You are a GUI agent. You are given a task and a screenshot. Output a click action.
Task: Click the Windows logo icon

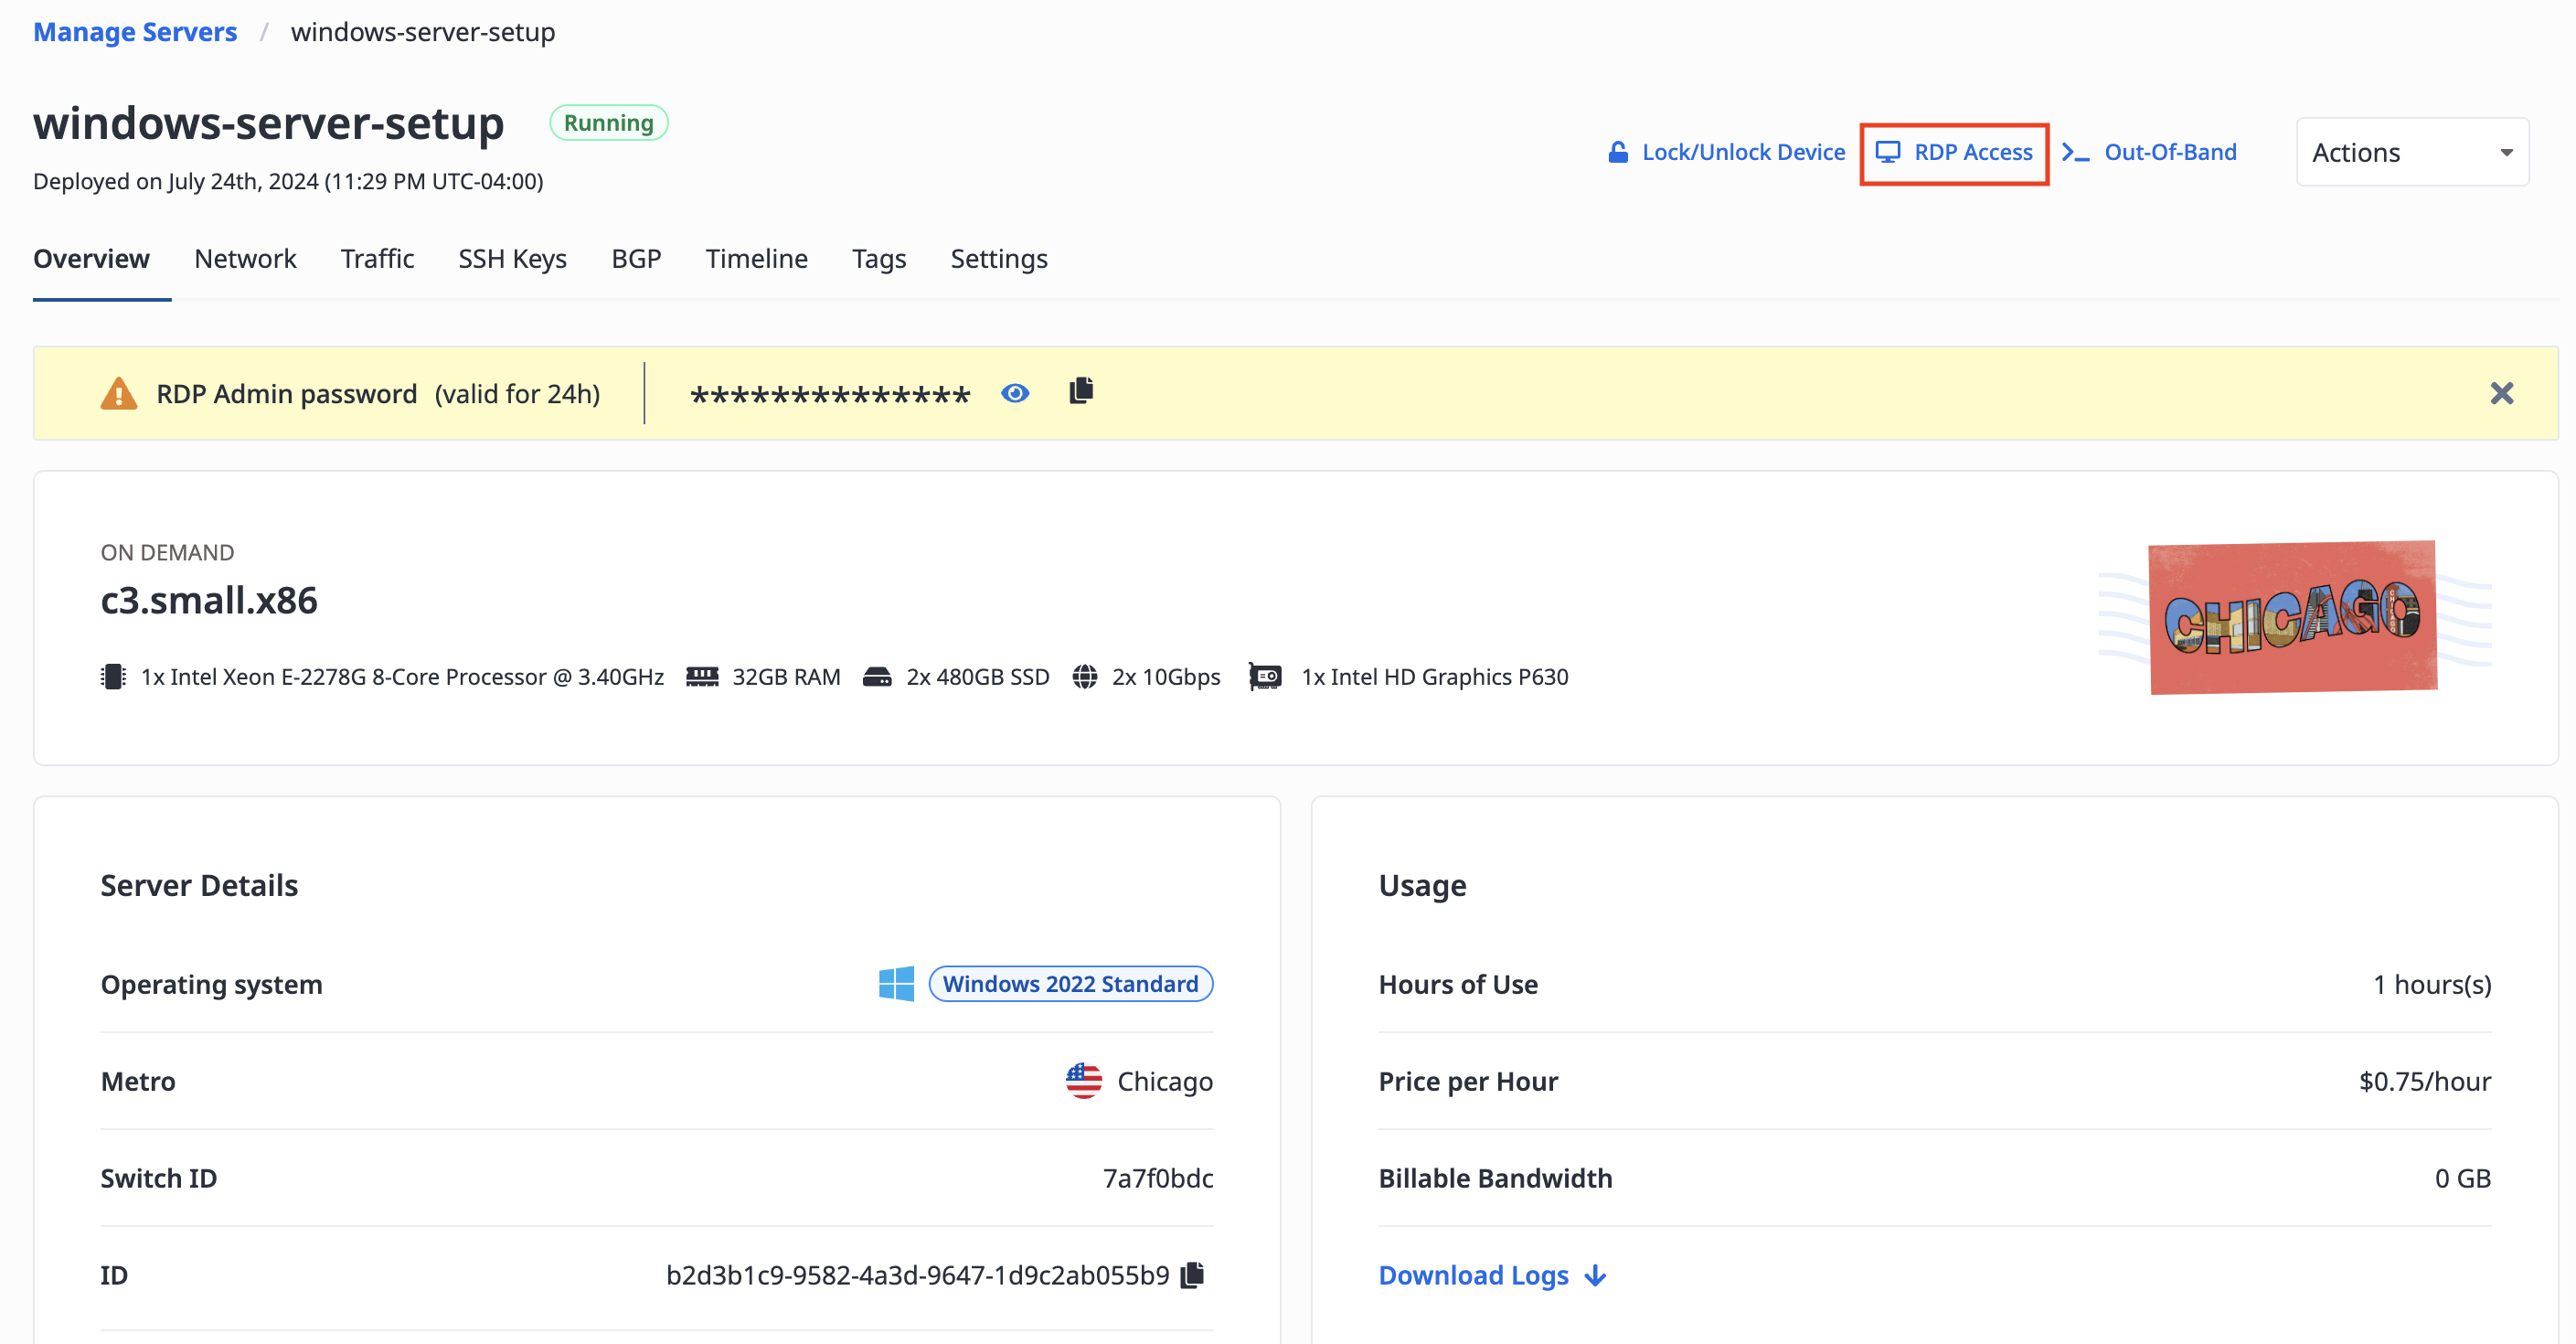[x=896, y=984]
